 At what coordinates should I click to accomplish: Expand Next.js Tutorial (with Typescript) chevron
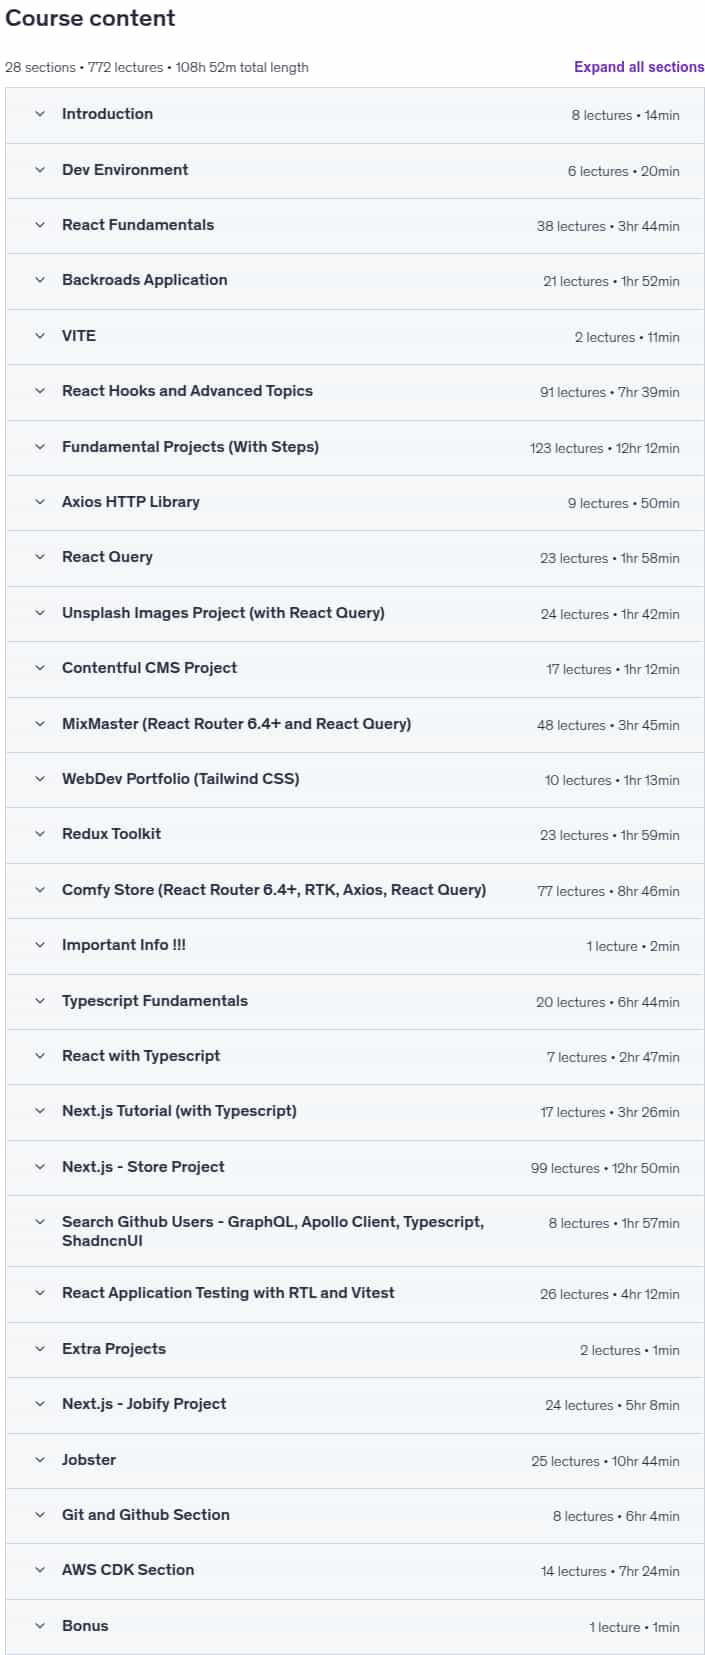(x=40, y=1111)
